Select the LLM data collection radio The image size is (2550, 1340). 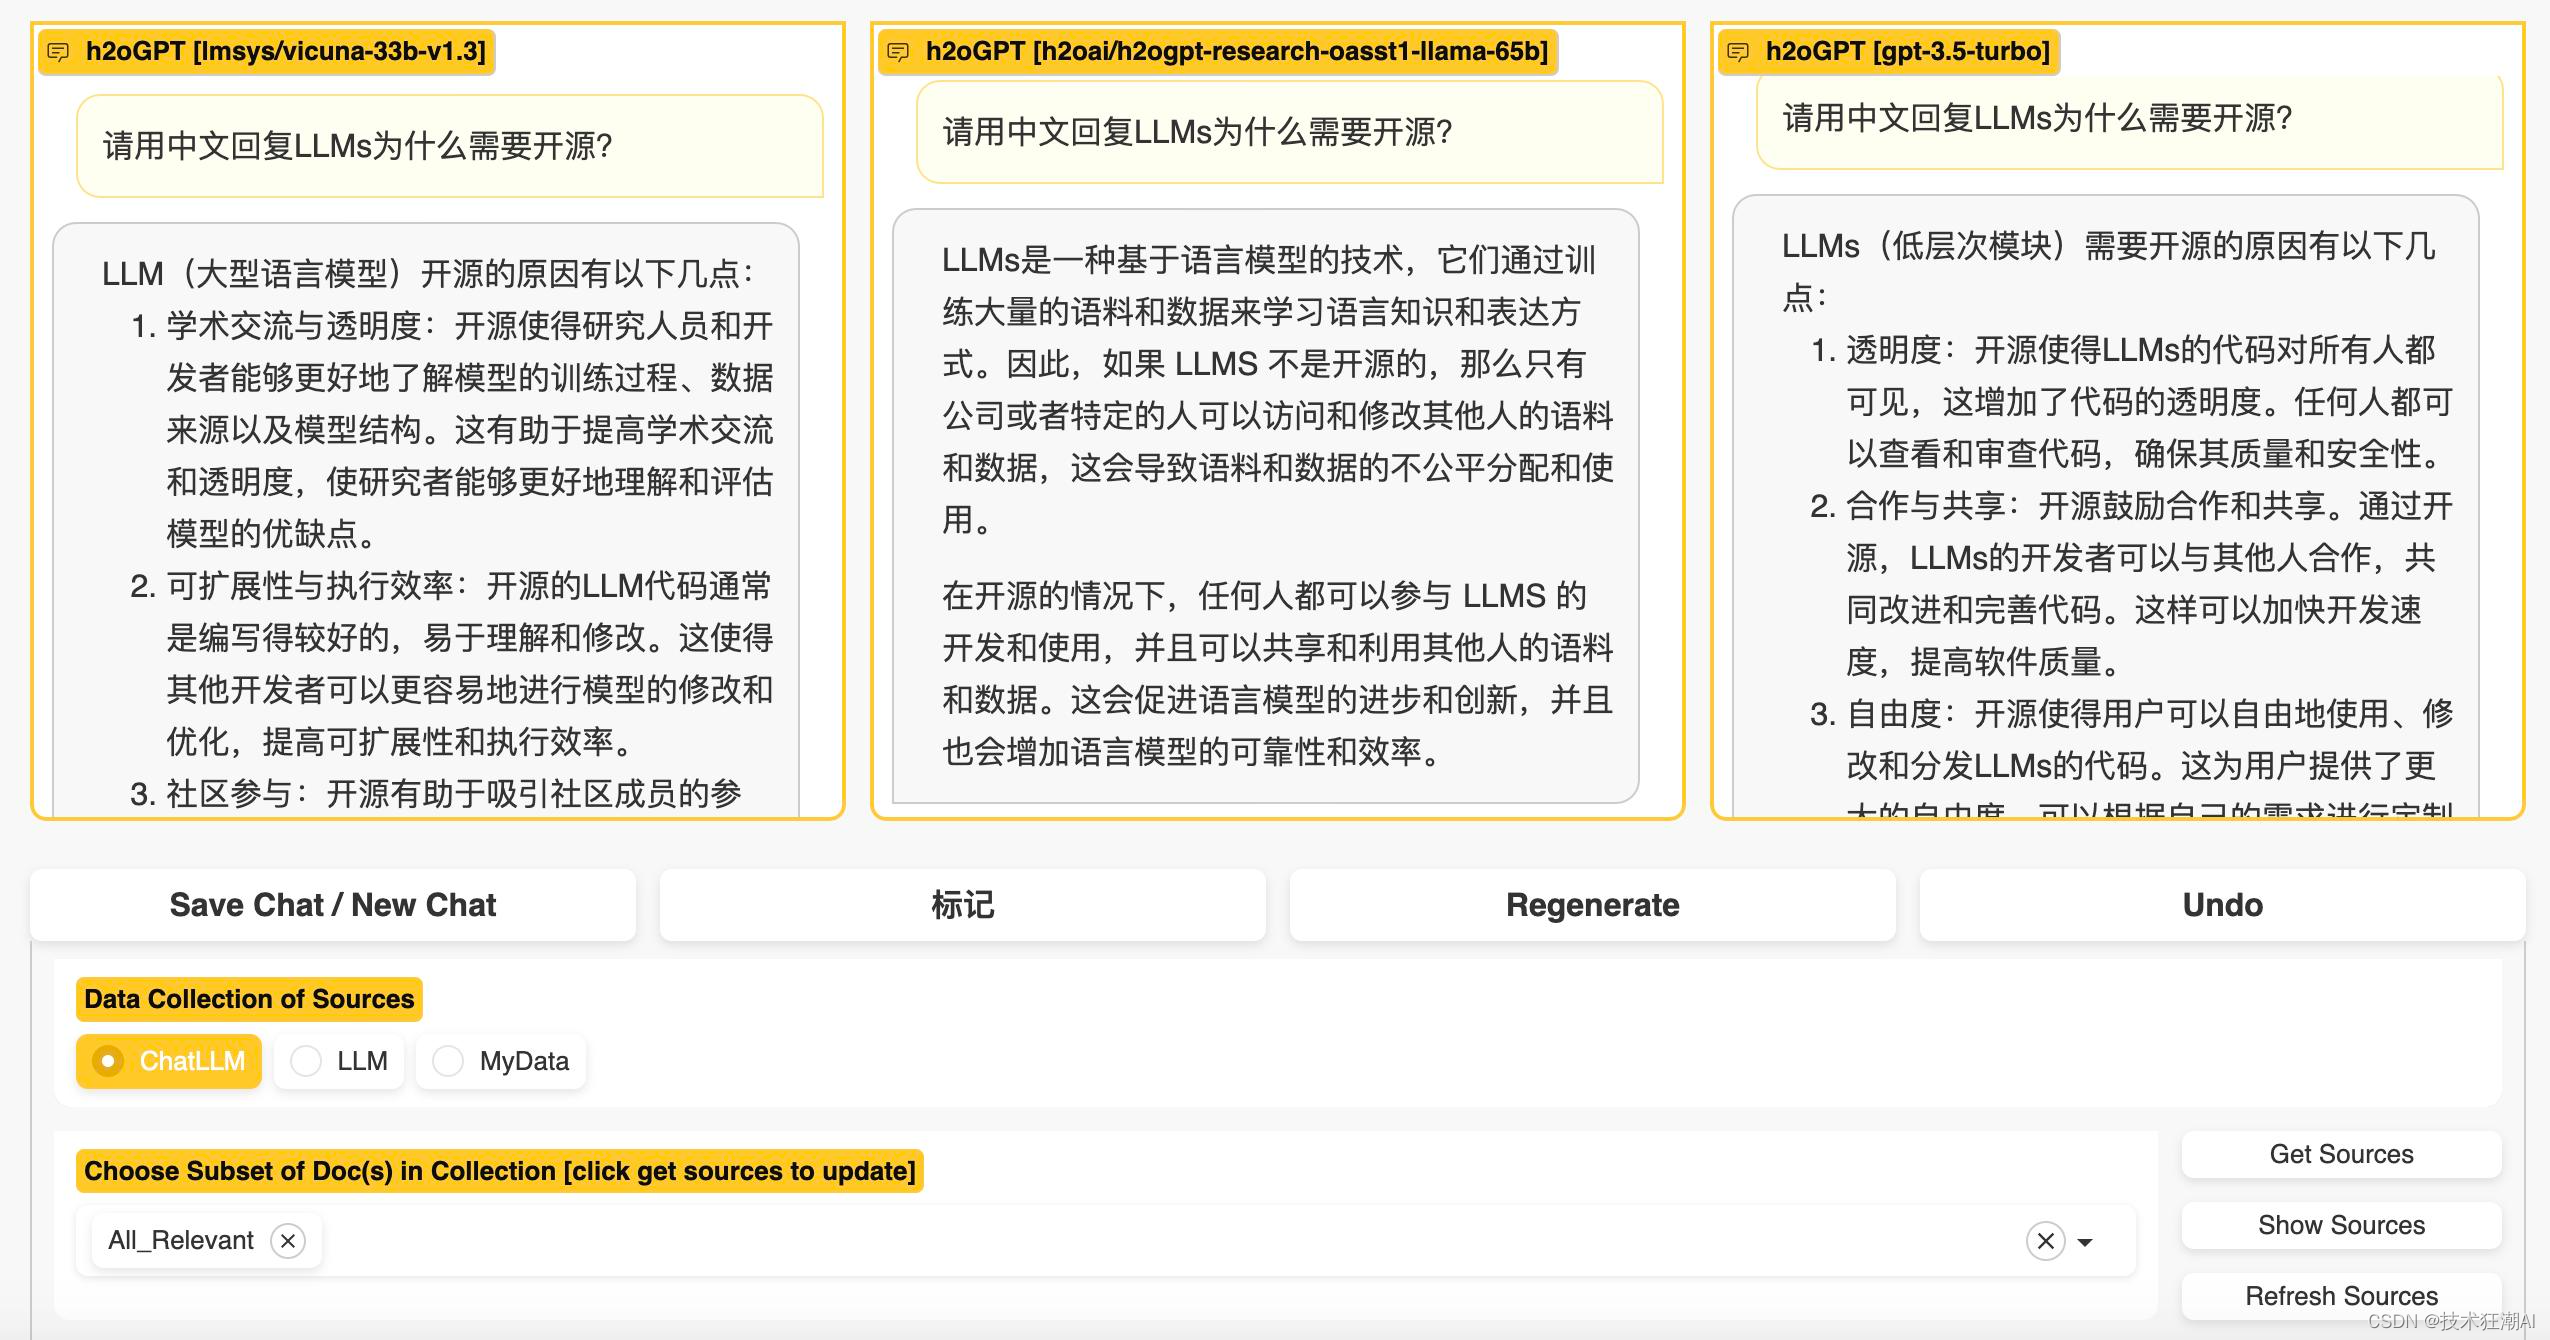click(306, 1061)
